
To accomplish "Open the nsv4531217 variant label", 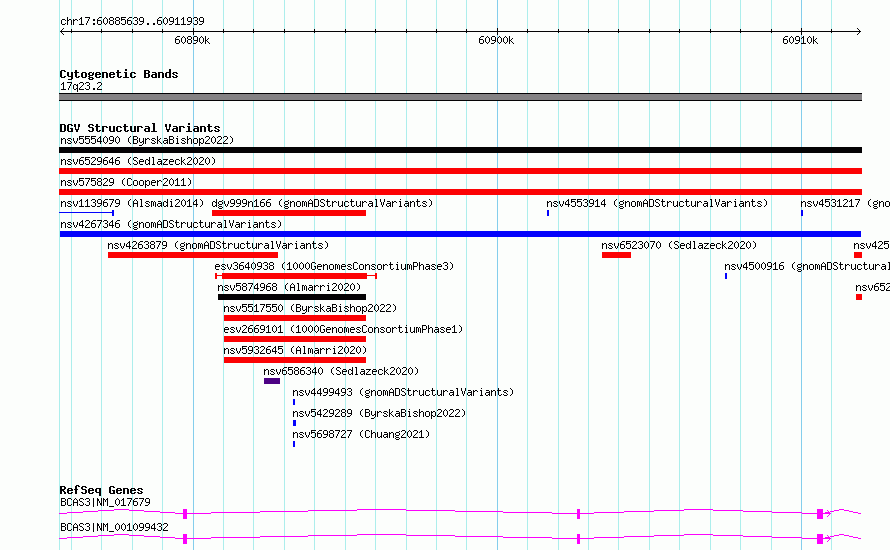I will 845,203.
